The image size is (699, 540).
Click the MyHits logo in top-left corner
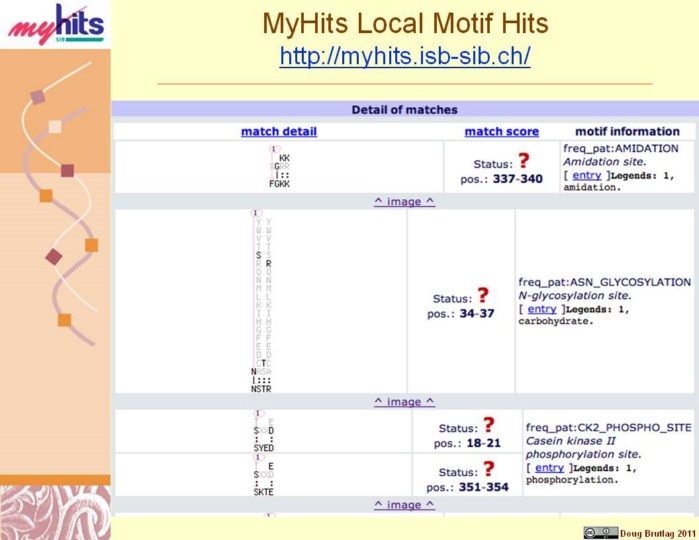(55, 24)
